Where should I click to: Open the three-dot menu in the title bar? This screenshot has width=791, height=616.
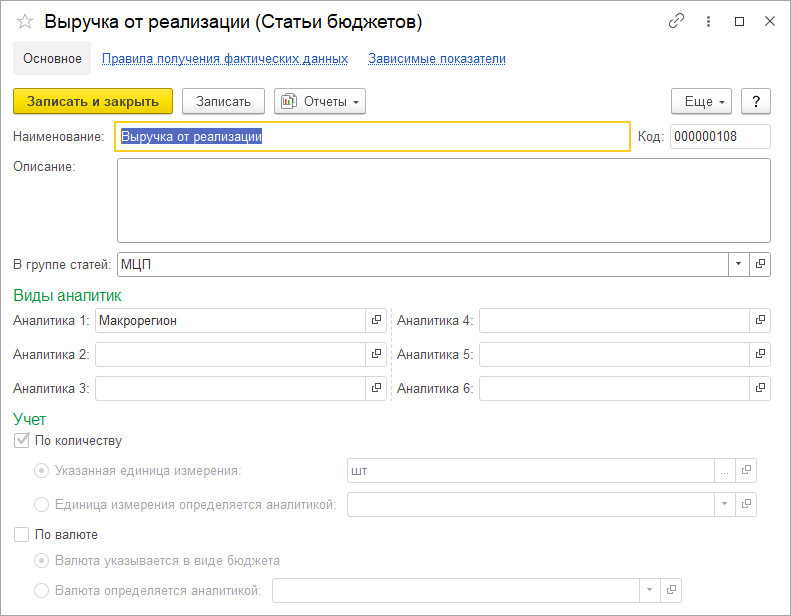coord(708,21)
